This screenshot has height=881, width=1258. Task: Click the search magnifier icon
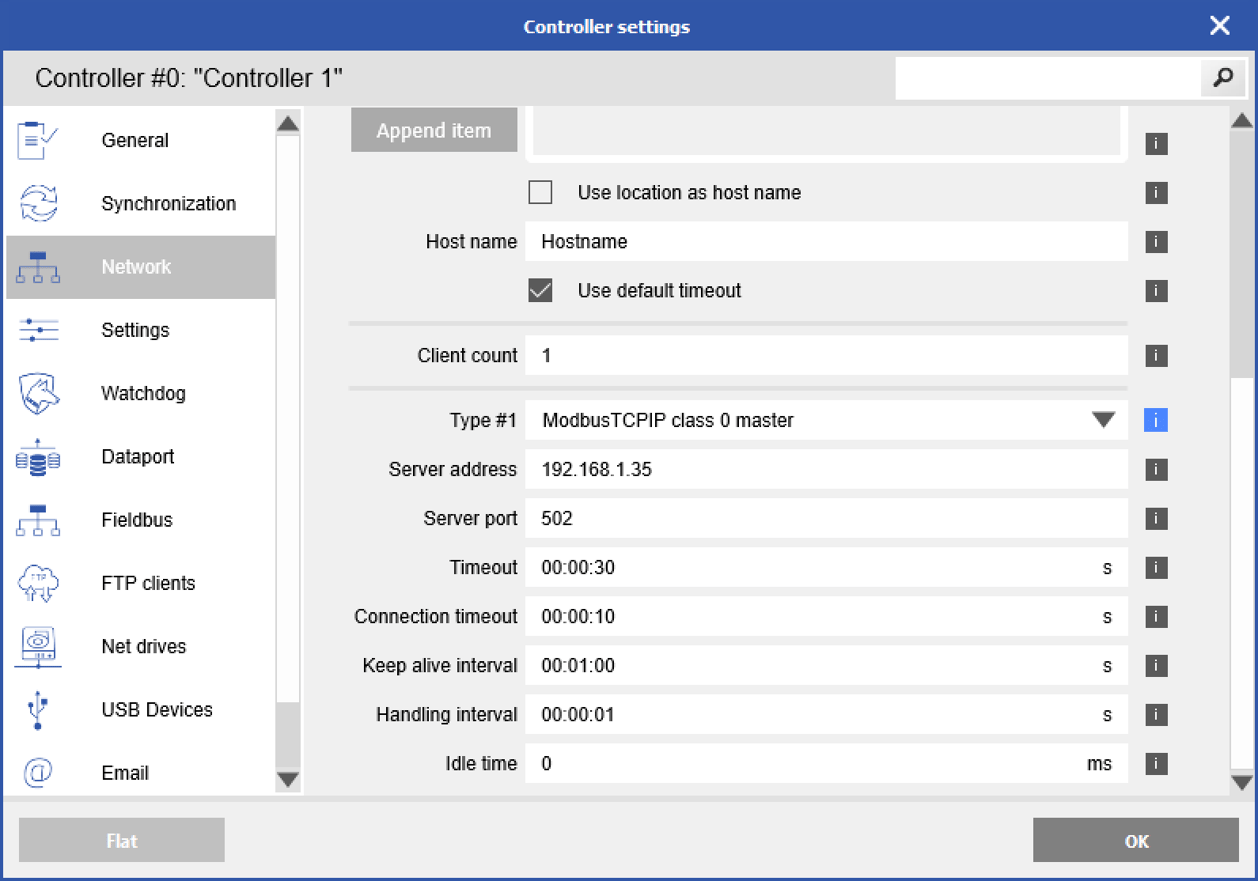pos(1222,77)
